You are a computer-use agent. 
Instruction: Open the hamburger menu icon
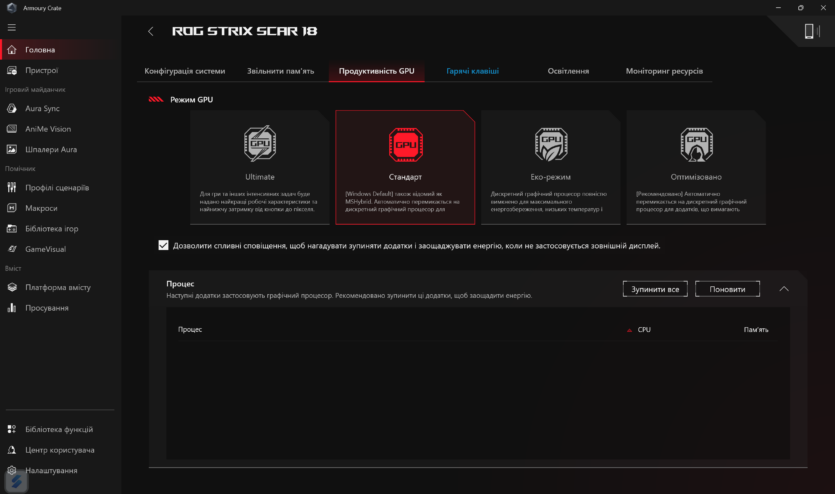point(12,28)
